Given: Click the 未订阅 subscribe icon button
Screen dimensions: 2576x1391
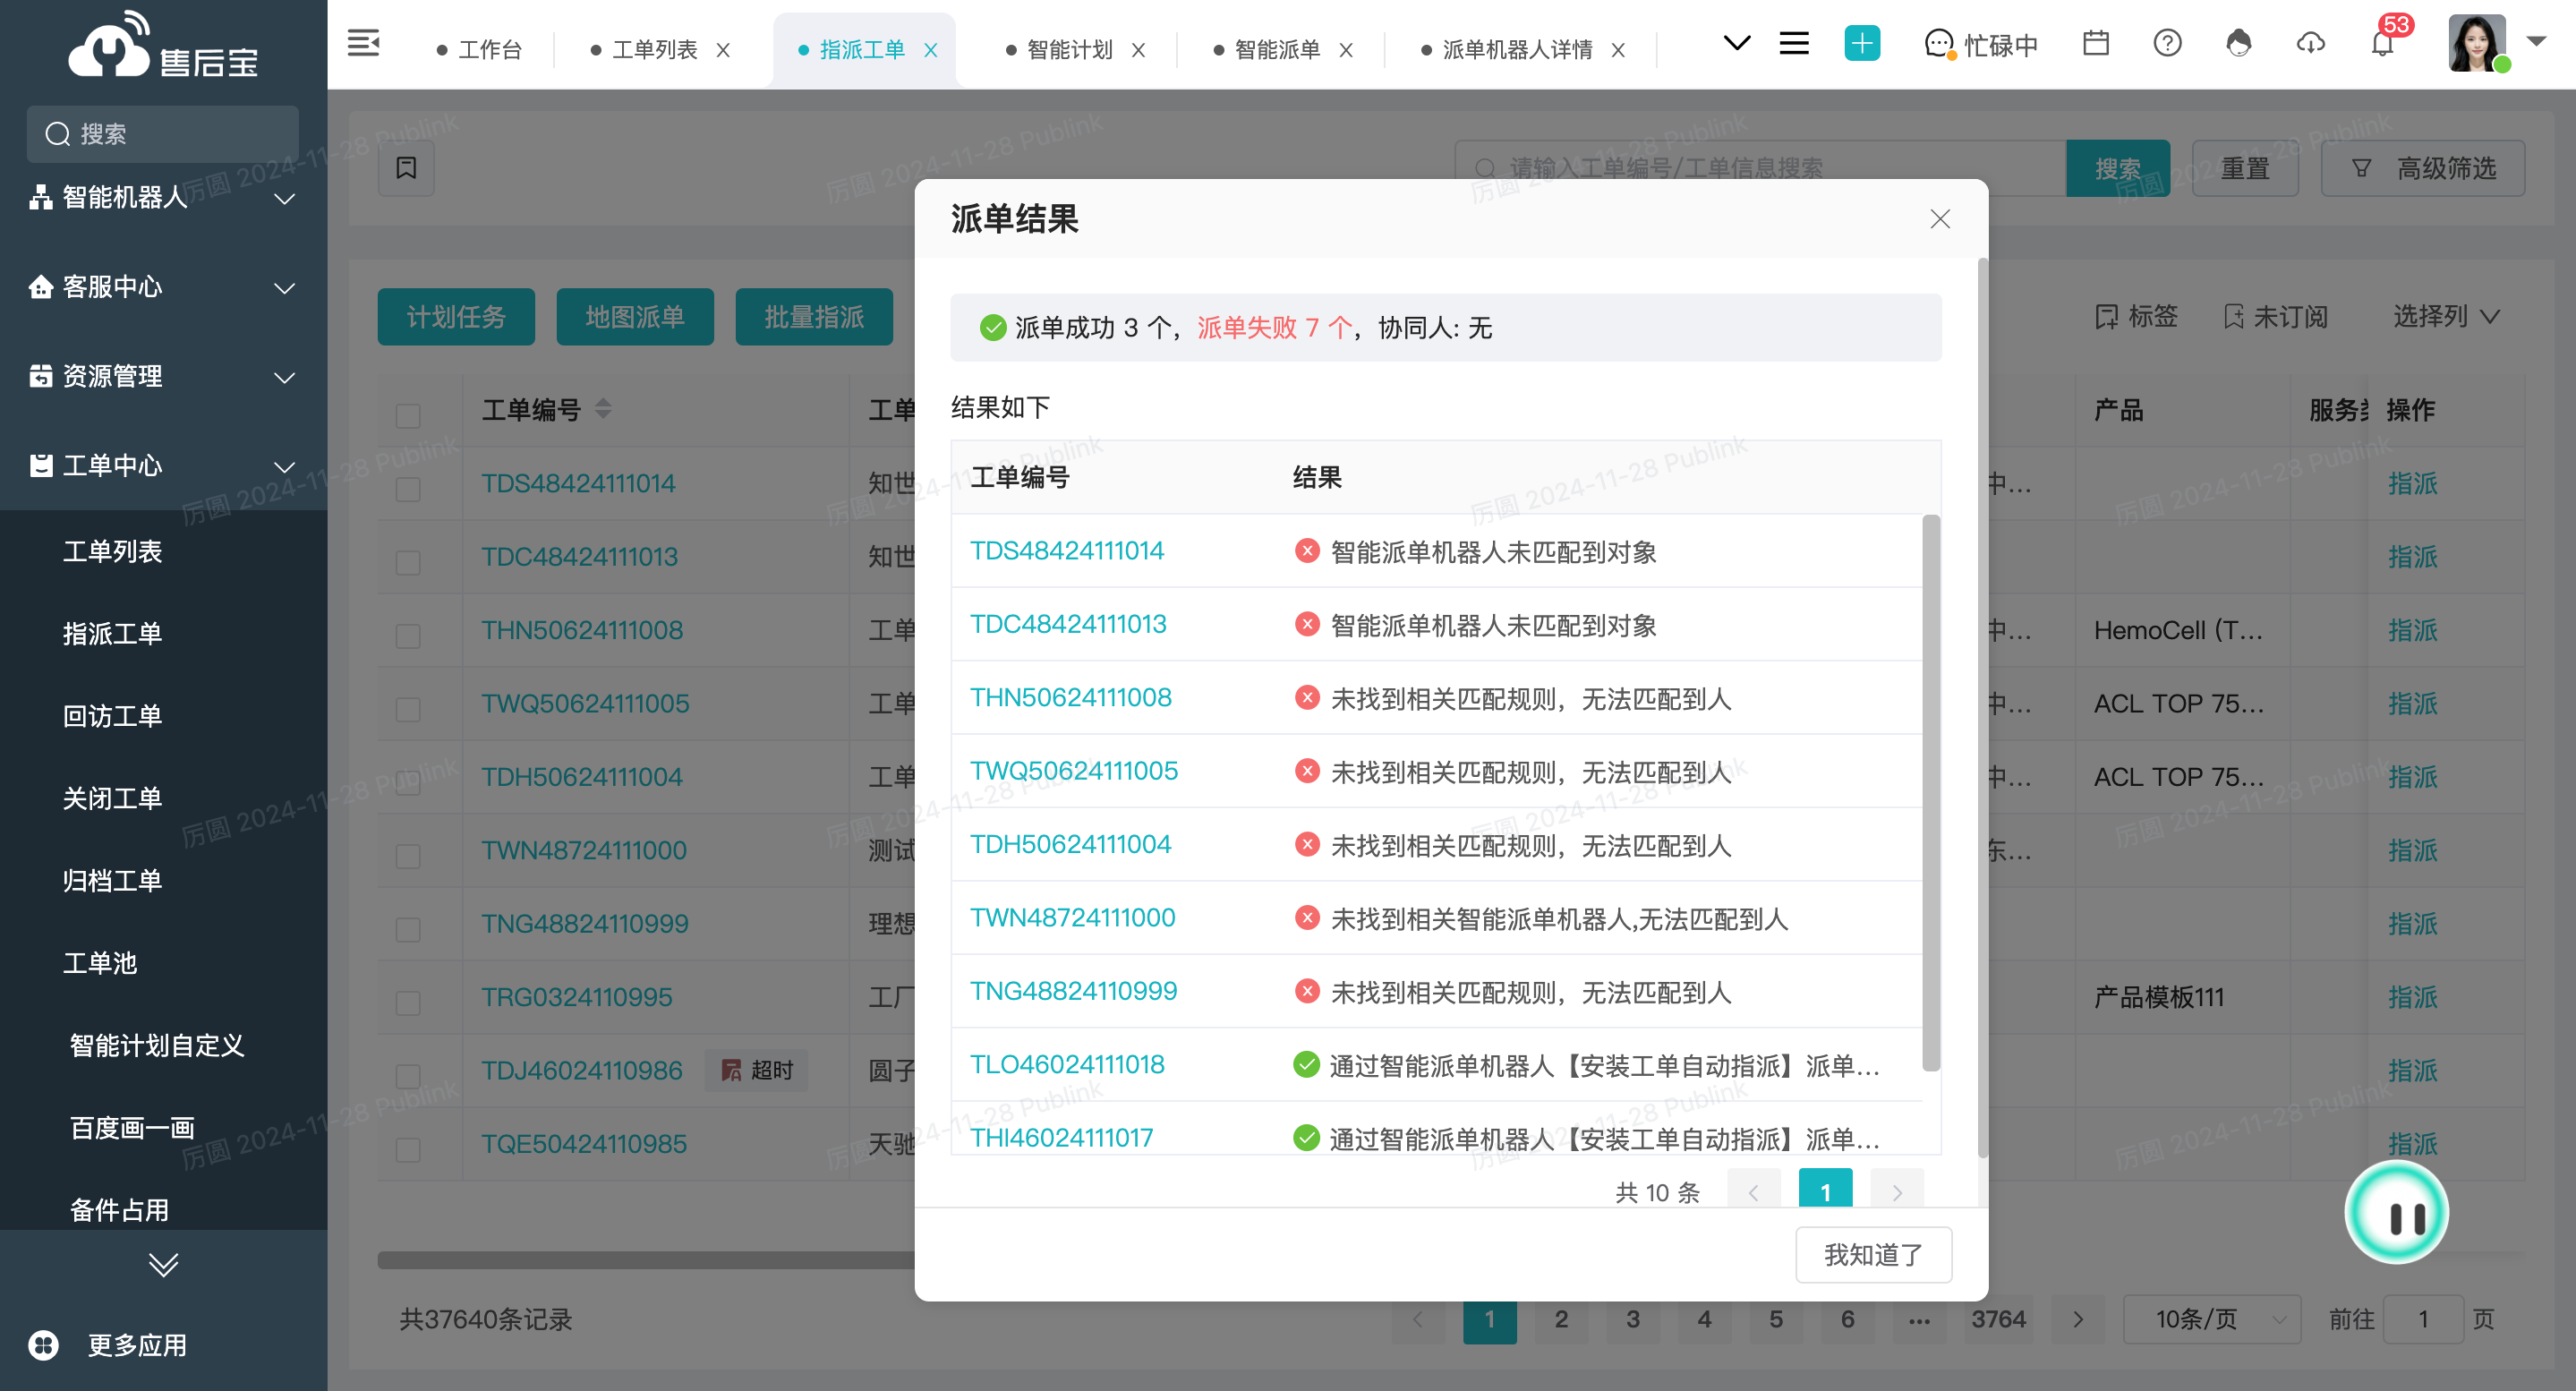Looking at the screenshot, I should click(x=2276, y=317).
